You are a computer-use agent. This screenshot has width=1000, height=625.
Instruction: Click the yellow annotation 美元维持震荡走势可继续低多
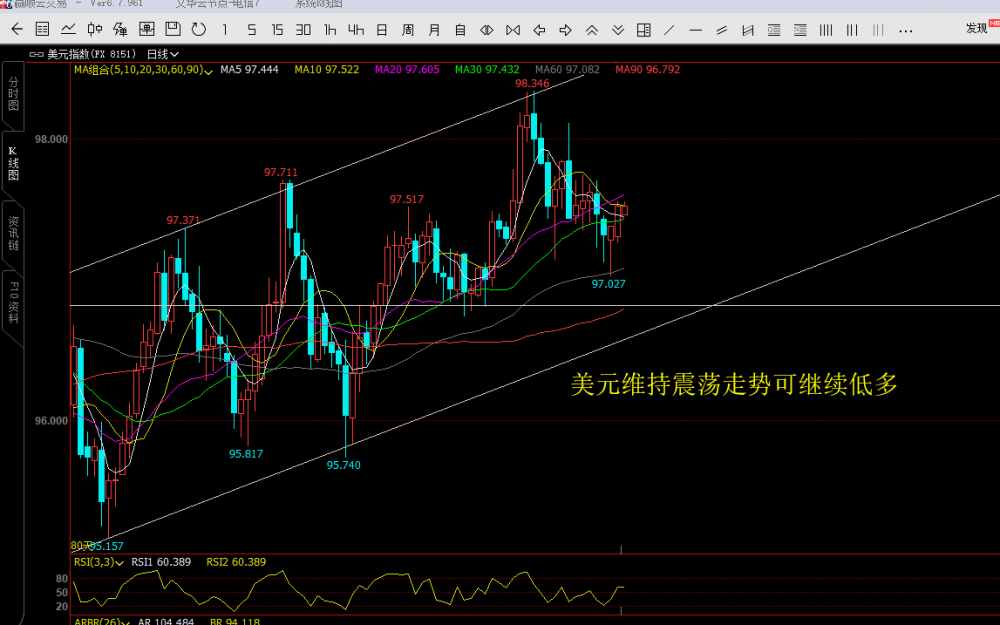(x=734, y=385)
